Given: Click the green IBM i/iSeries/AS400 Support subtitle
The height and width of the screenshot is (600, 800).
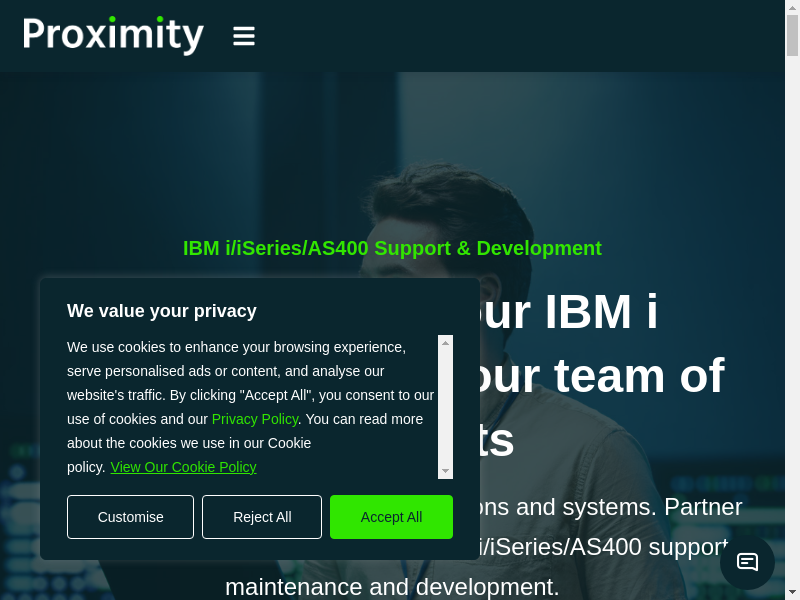Looking at the screenshot, I should point(392,248).
